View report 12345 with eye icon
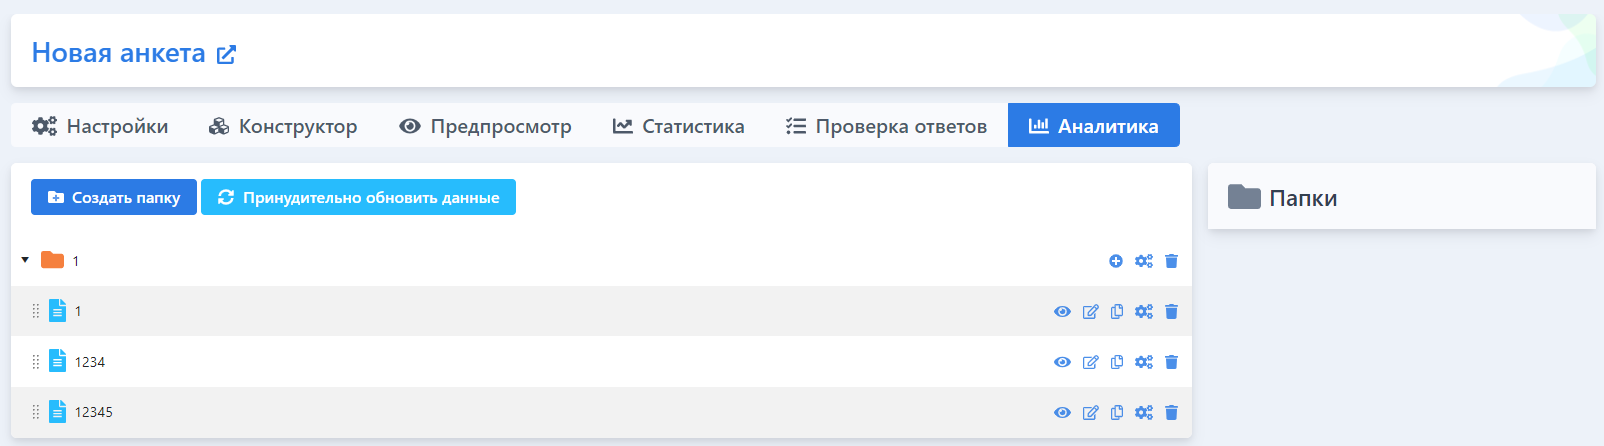This screenshot has height=446, width=1604. (x=1062, y=412)
